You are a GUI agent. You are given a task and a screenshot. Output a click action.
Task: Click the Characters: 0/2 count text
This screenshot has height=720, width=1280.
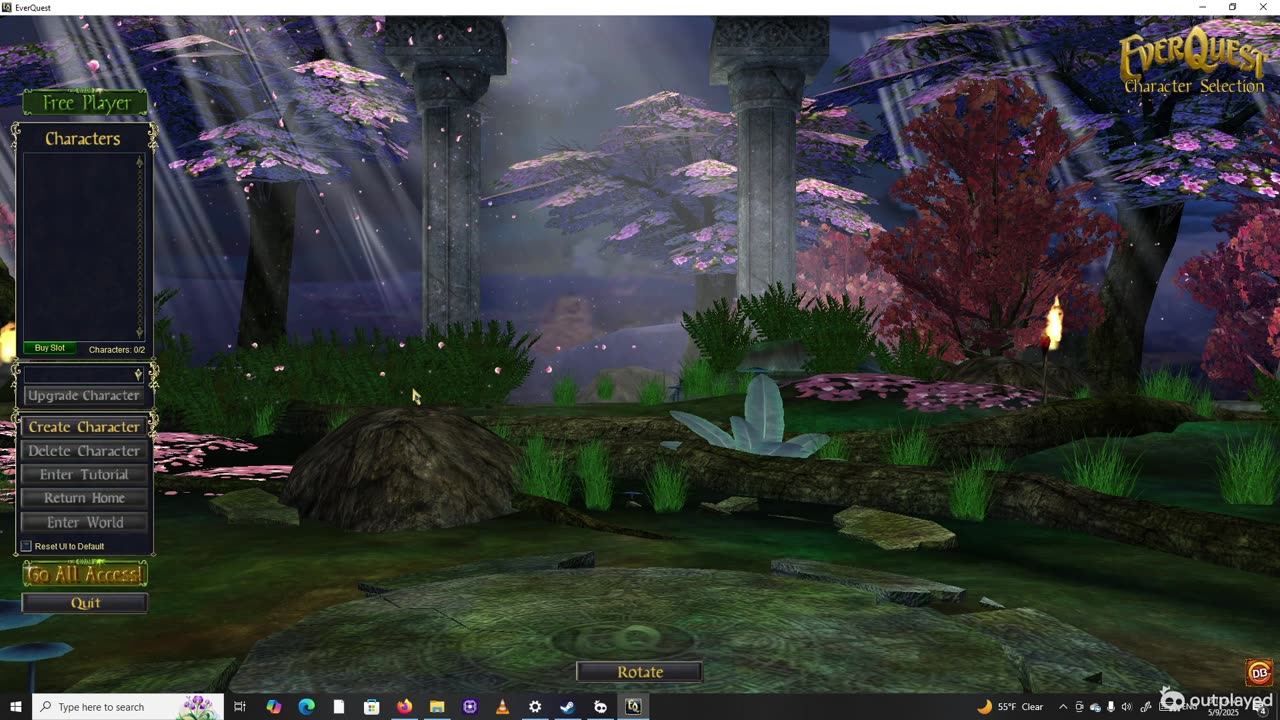pos(117,350)
